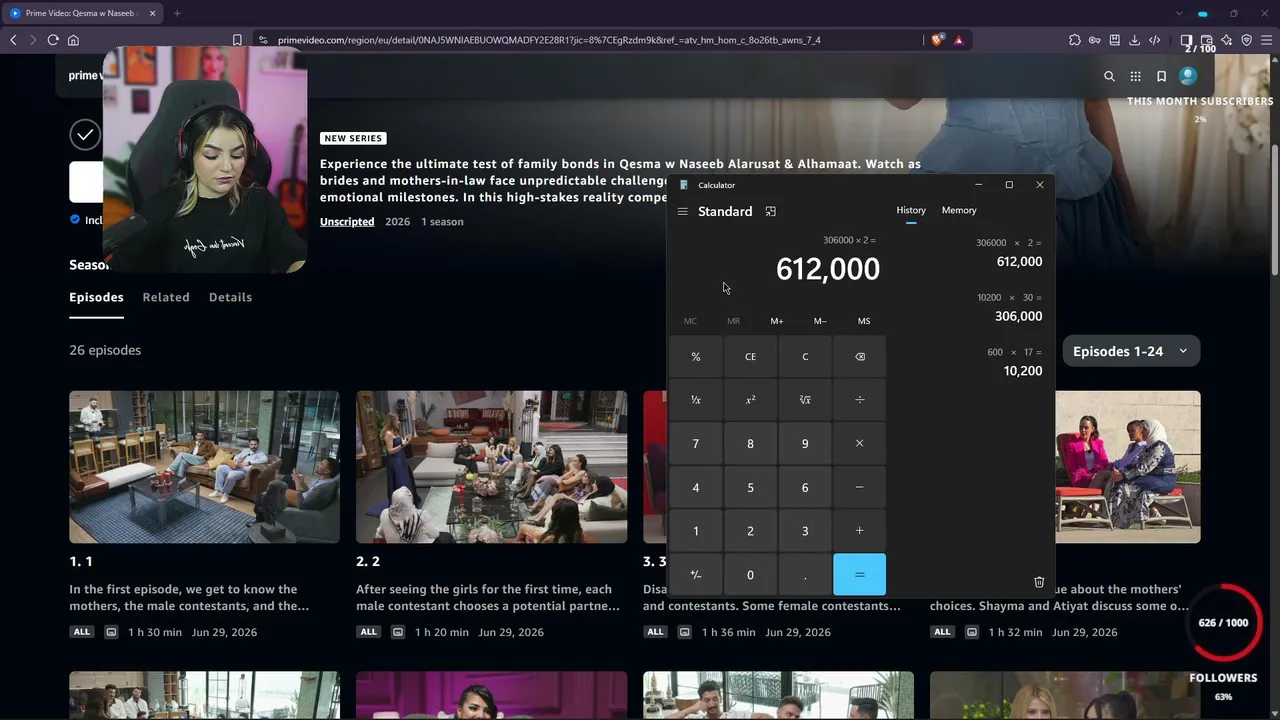This screenshot has height=720, width=1280.
Task: Open episode 1 thumbnail
Action: (x=204, y=467)
